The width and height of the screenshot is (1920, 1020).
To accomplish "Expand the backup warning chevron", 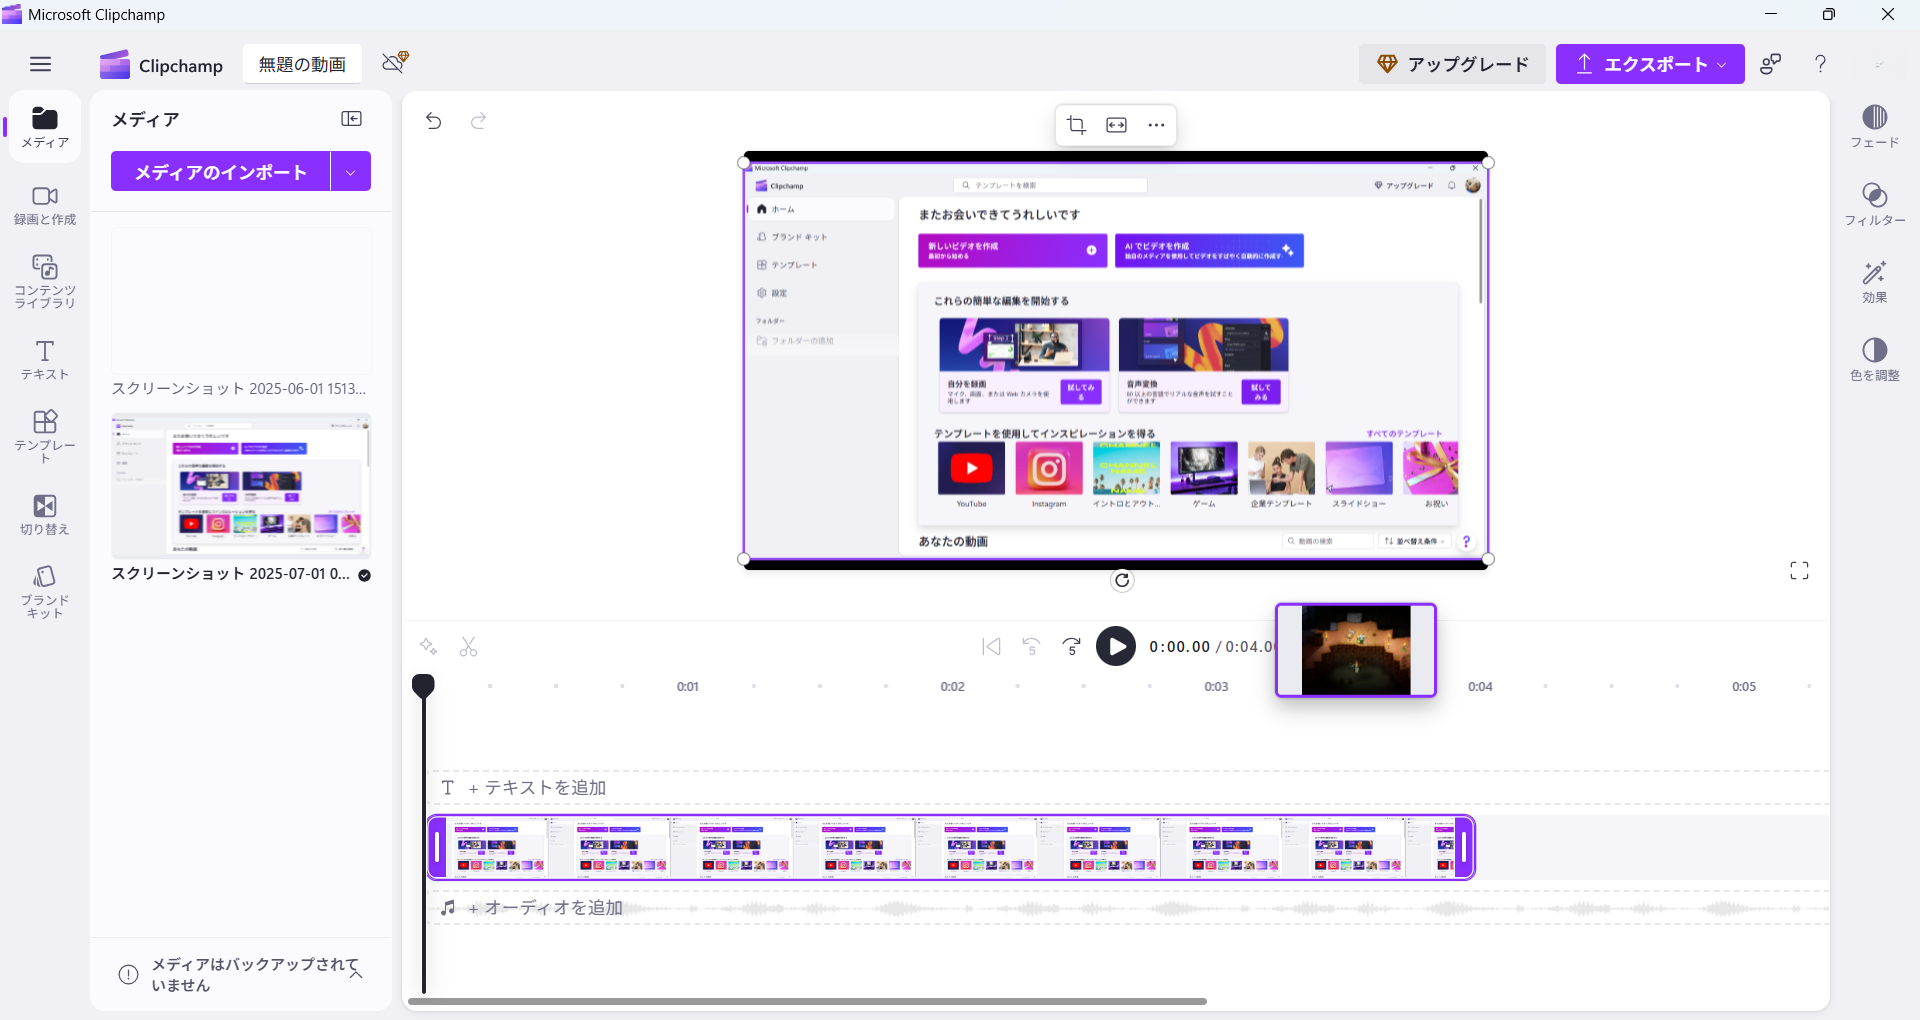I will click(356, 973).
